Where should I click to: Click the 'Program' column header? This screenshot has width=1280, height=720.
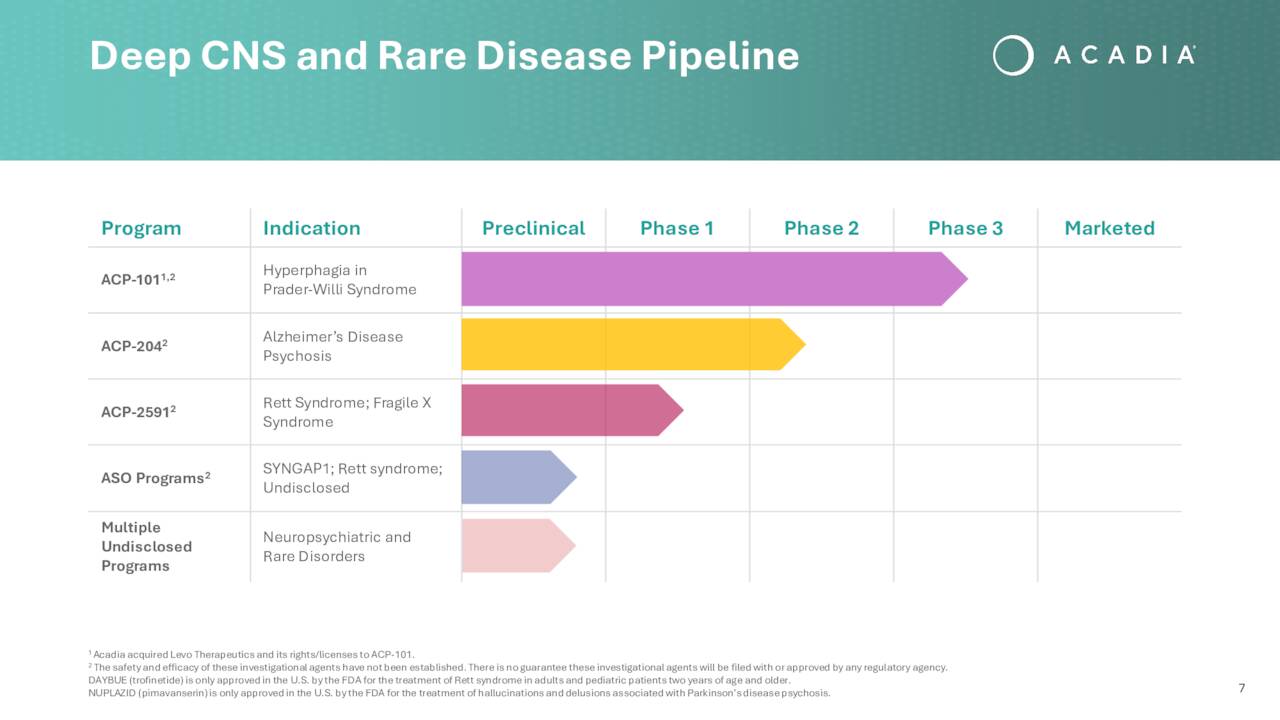click(141, 228)
